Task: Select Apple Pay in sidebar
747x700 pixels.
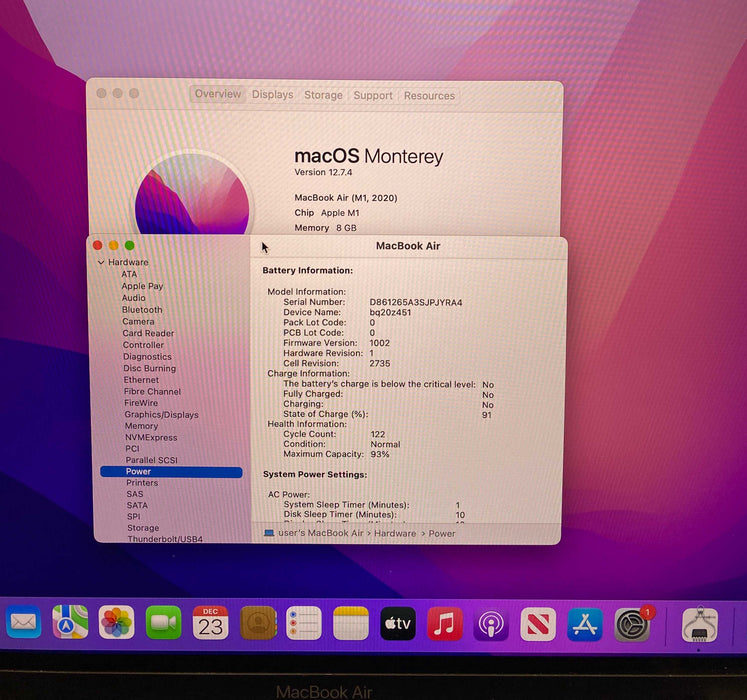Action: tap(142, 286)
